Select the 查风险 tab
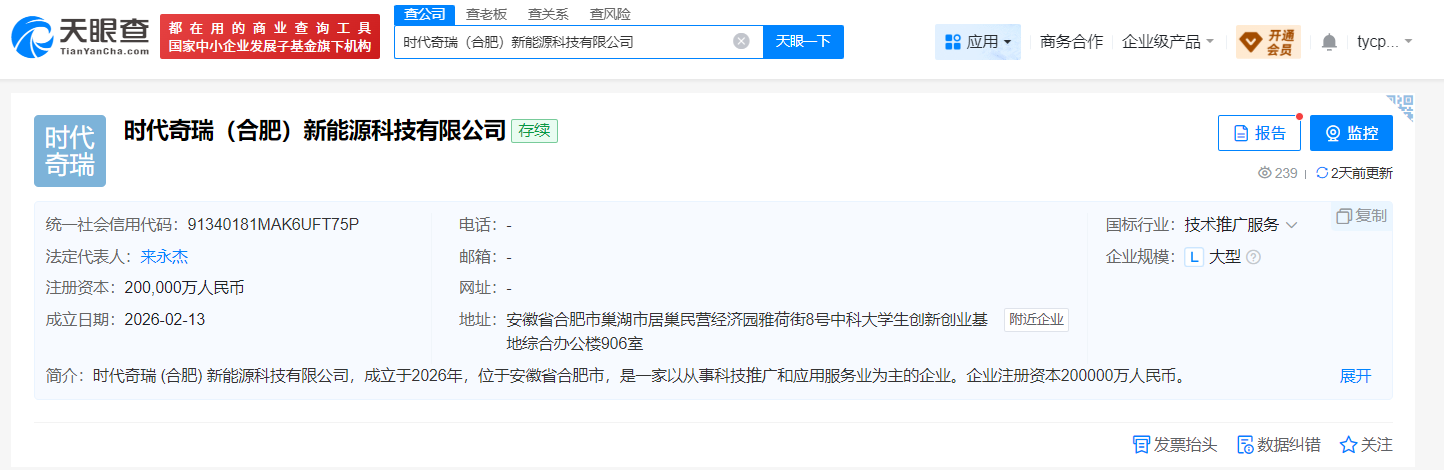Viewport: 1444px width, 470px height. 610,14
